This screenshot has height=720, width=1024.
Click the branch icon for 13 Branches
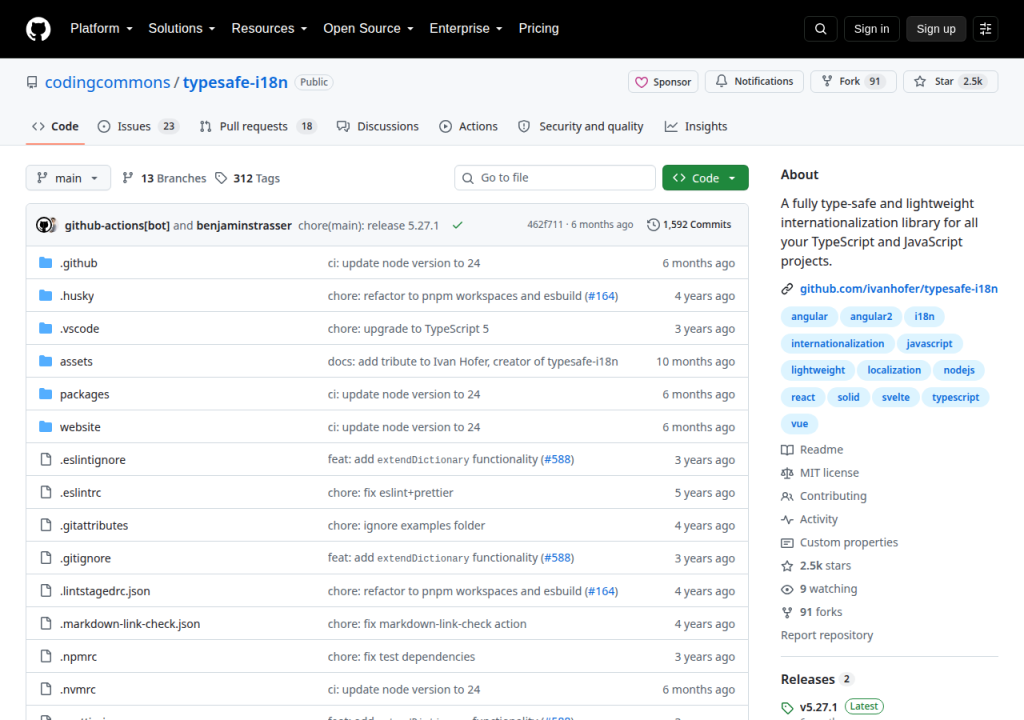point(128,178)
